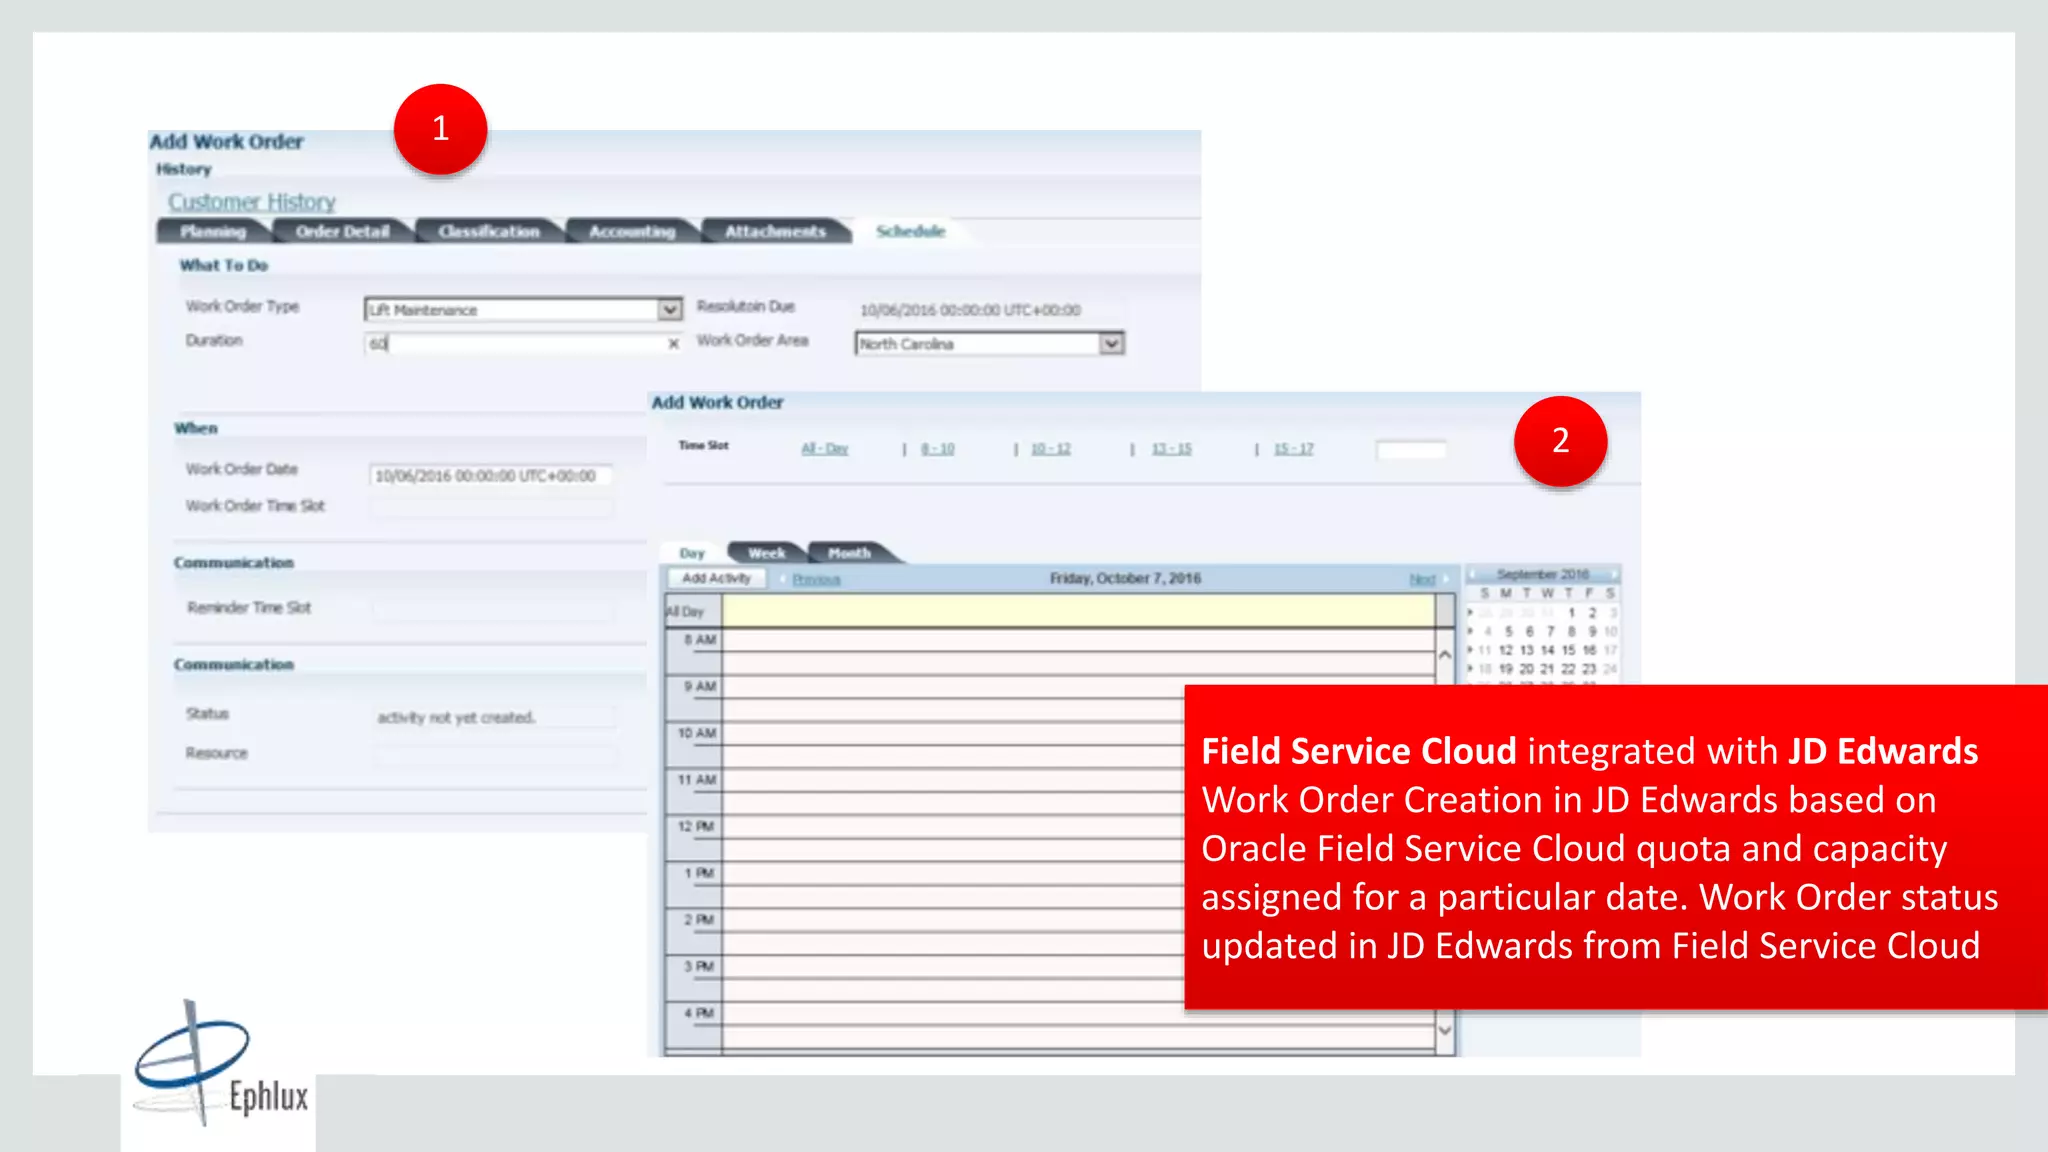The height and width of the screenshot is (1152, 2048).
Task: Select September 20 in mini calendar
Action: (1527, 669)
